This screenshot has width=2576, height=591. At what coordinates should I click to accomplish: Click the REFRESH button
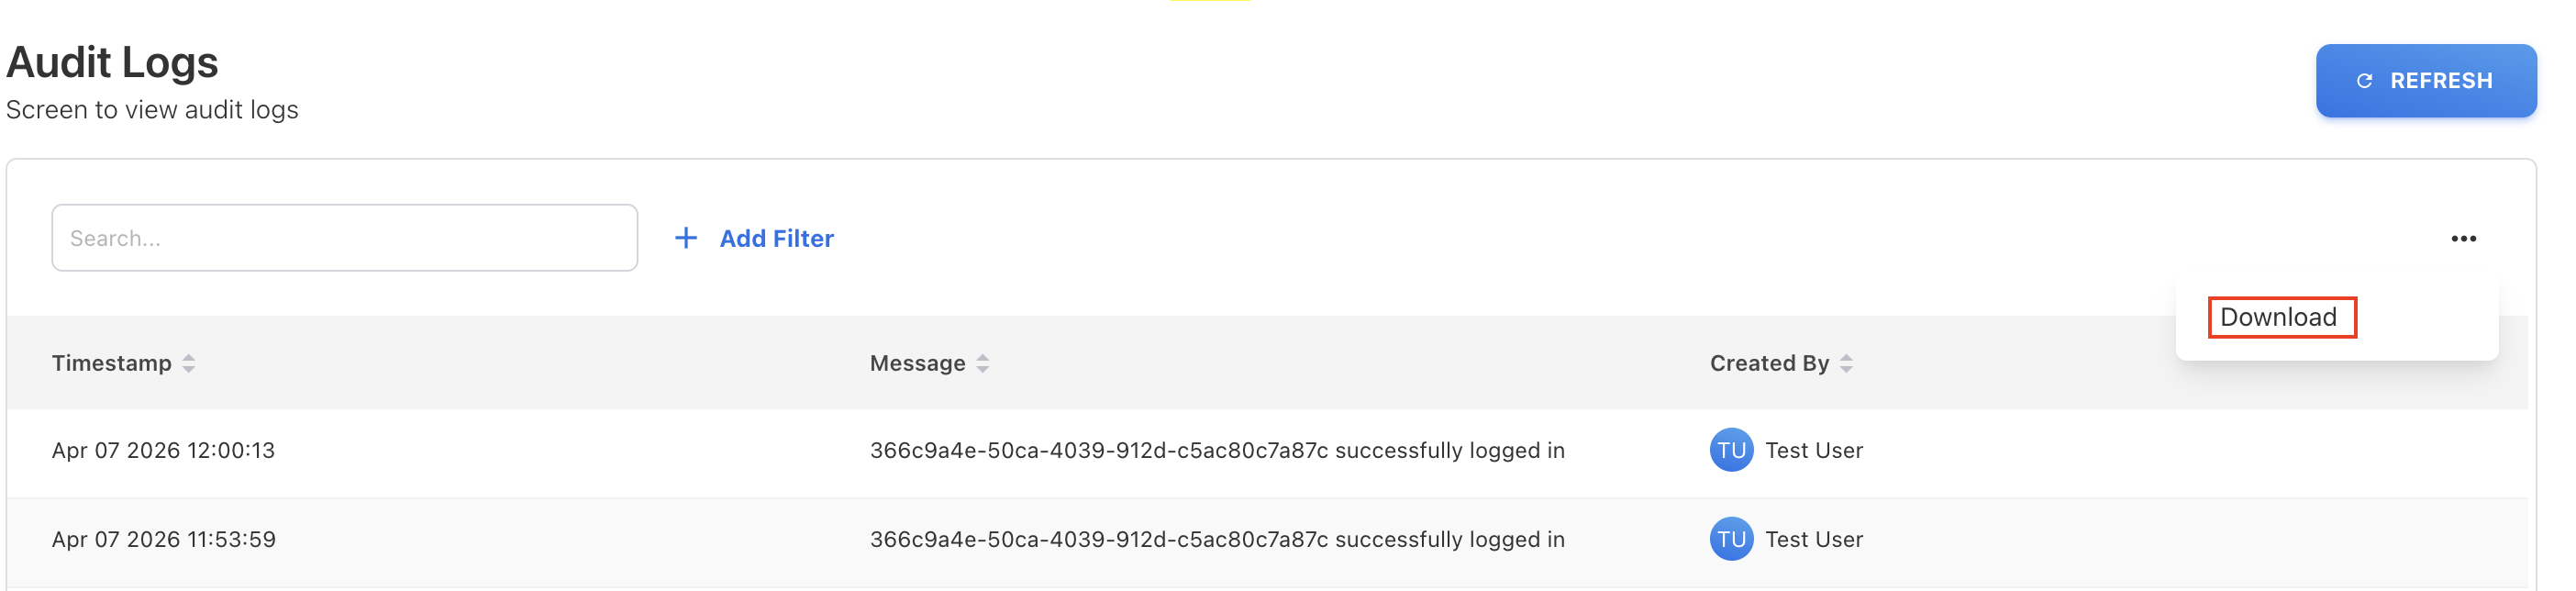coord(2425,80)
